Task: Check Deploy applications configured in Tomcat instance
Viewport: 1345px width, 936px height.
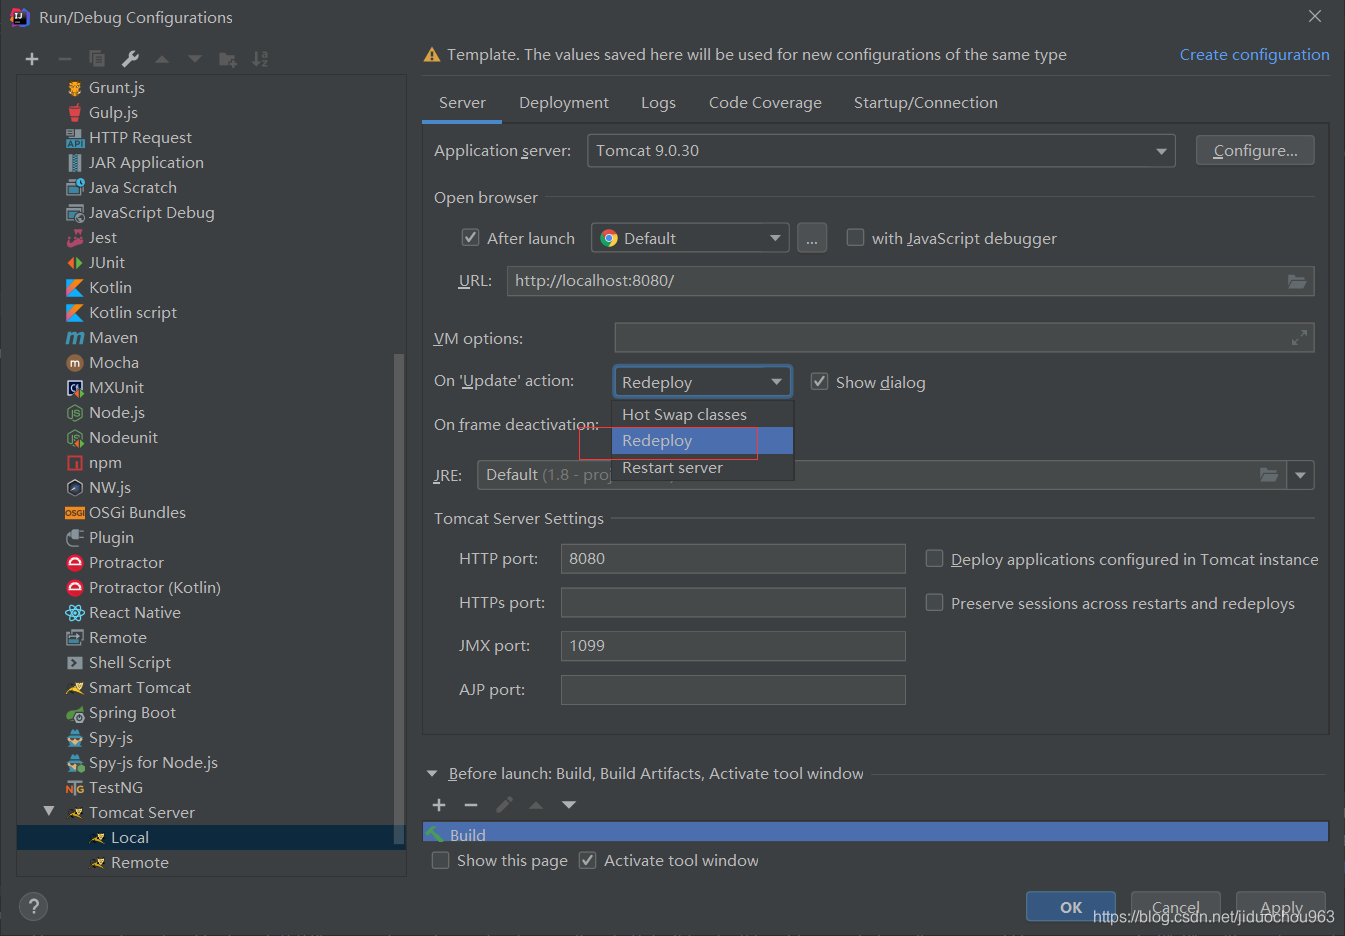Action: 934,559
